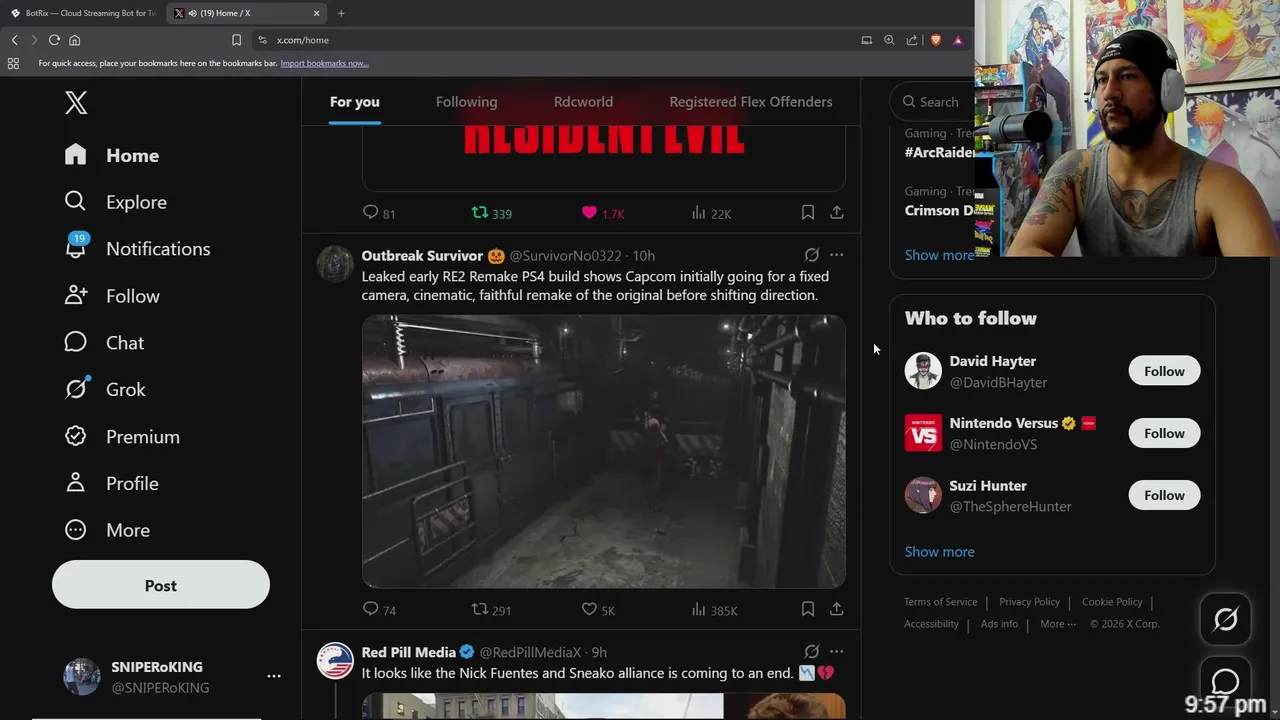Open Red Pill Media profile avatar
Screen dimensions: 1280x720
(x=335, y=660)
